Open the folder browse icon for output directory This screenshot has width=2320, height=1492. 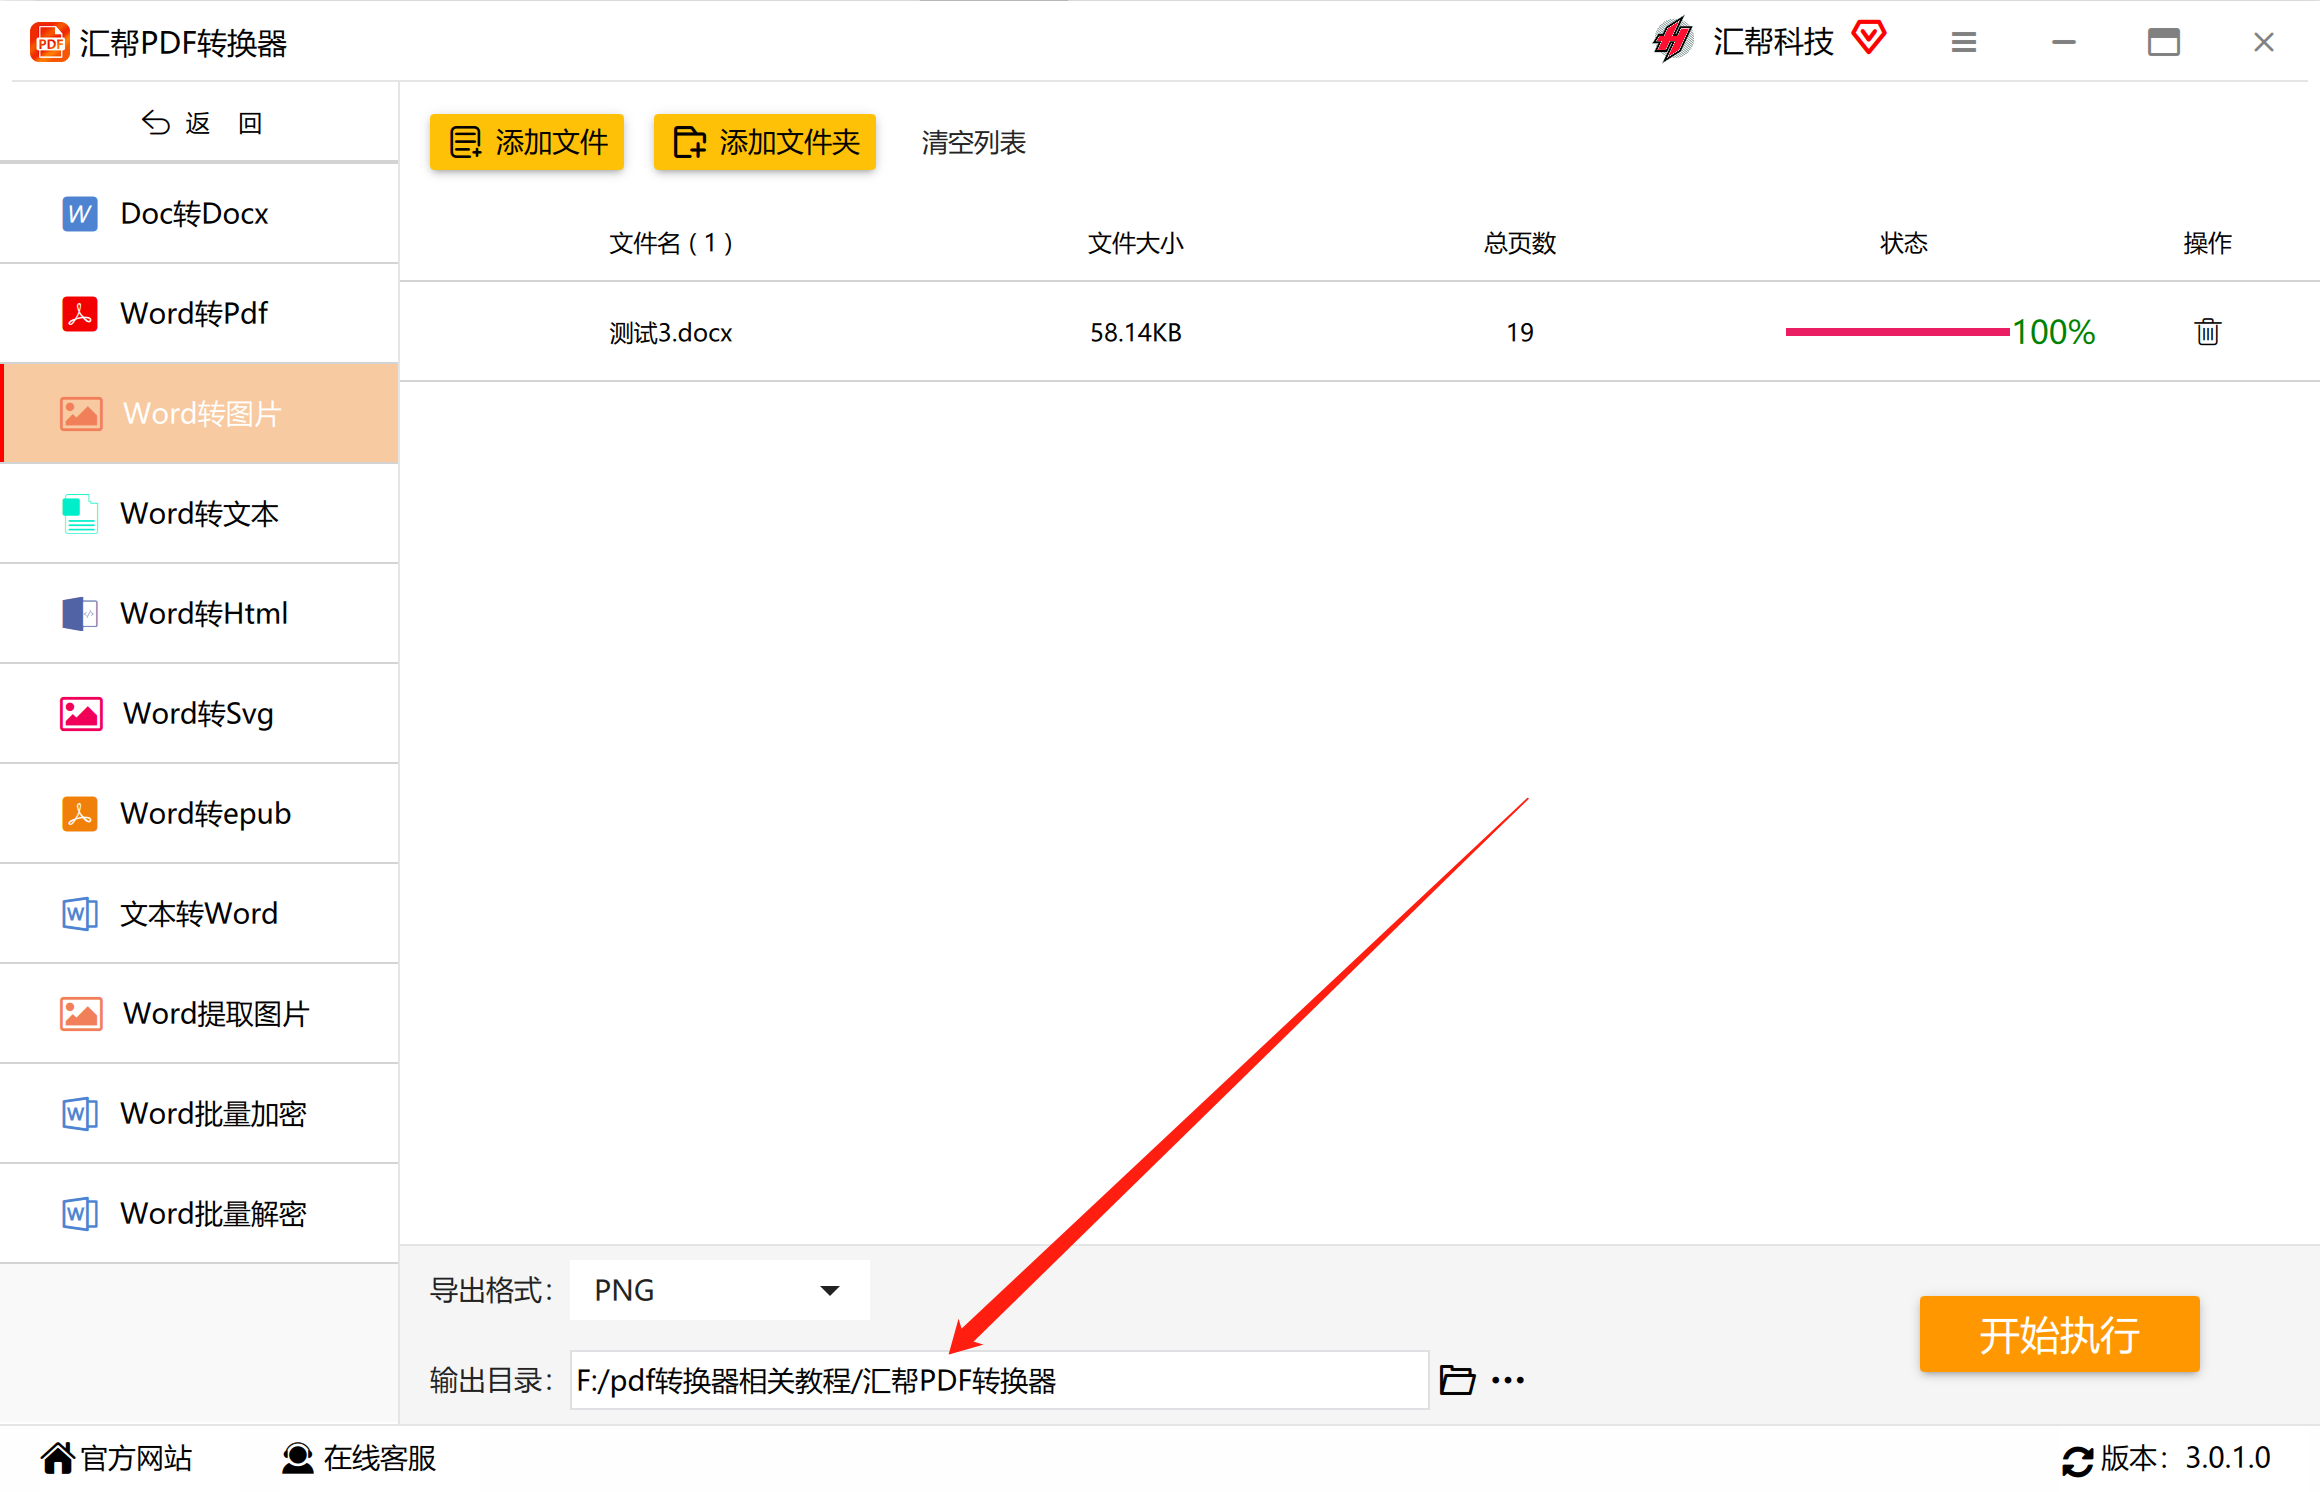coord(1457,1380)
